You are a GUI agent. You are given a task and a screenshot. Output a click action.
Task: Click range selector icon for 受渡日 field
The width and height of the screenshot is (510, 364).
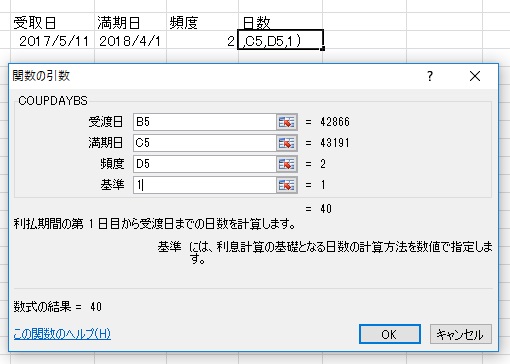pos(287,122)
